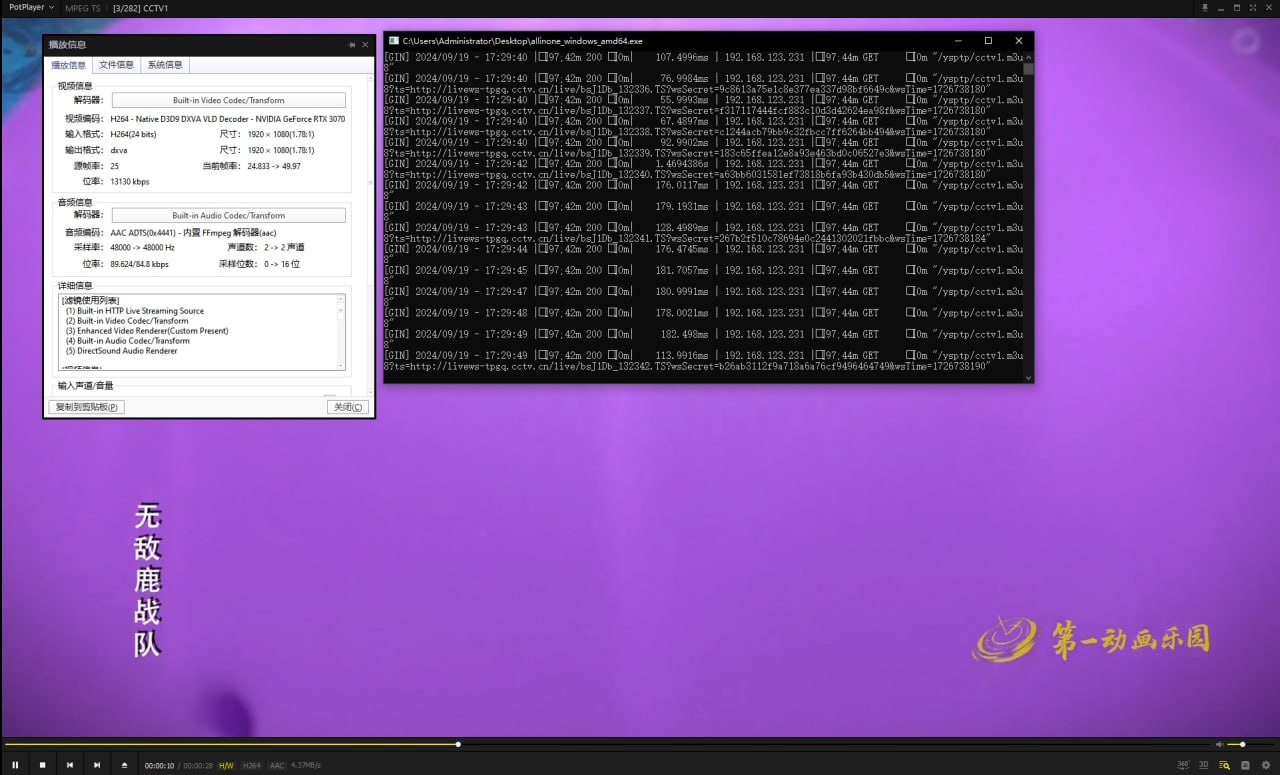Toggle 3D video mode
Viewport: 1280px width, 775px height.
[1204, 765]
